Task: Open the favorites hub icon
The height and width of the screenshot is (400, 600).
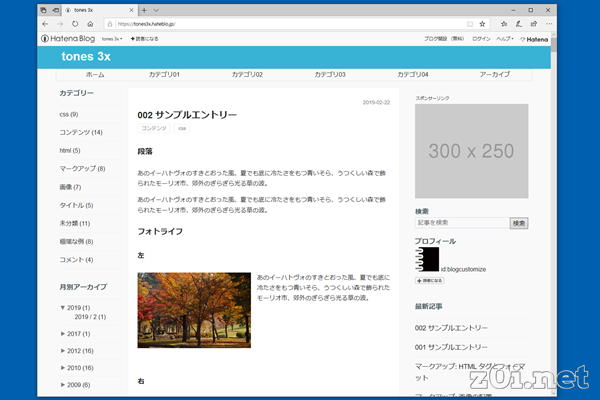Action: 504,24
